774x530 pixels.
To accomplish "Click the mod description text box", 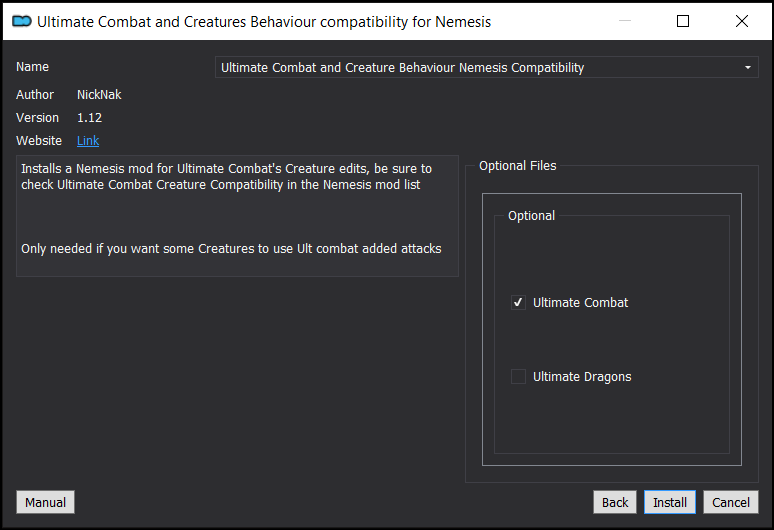I will coord(237,216).
